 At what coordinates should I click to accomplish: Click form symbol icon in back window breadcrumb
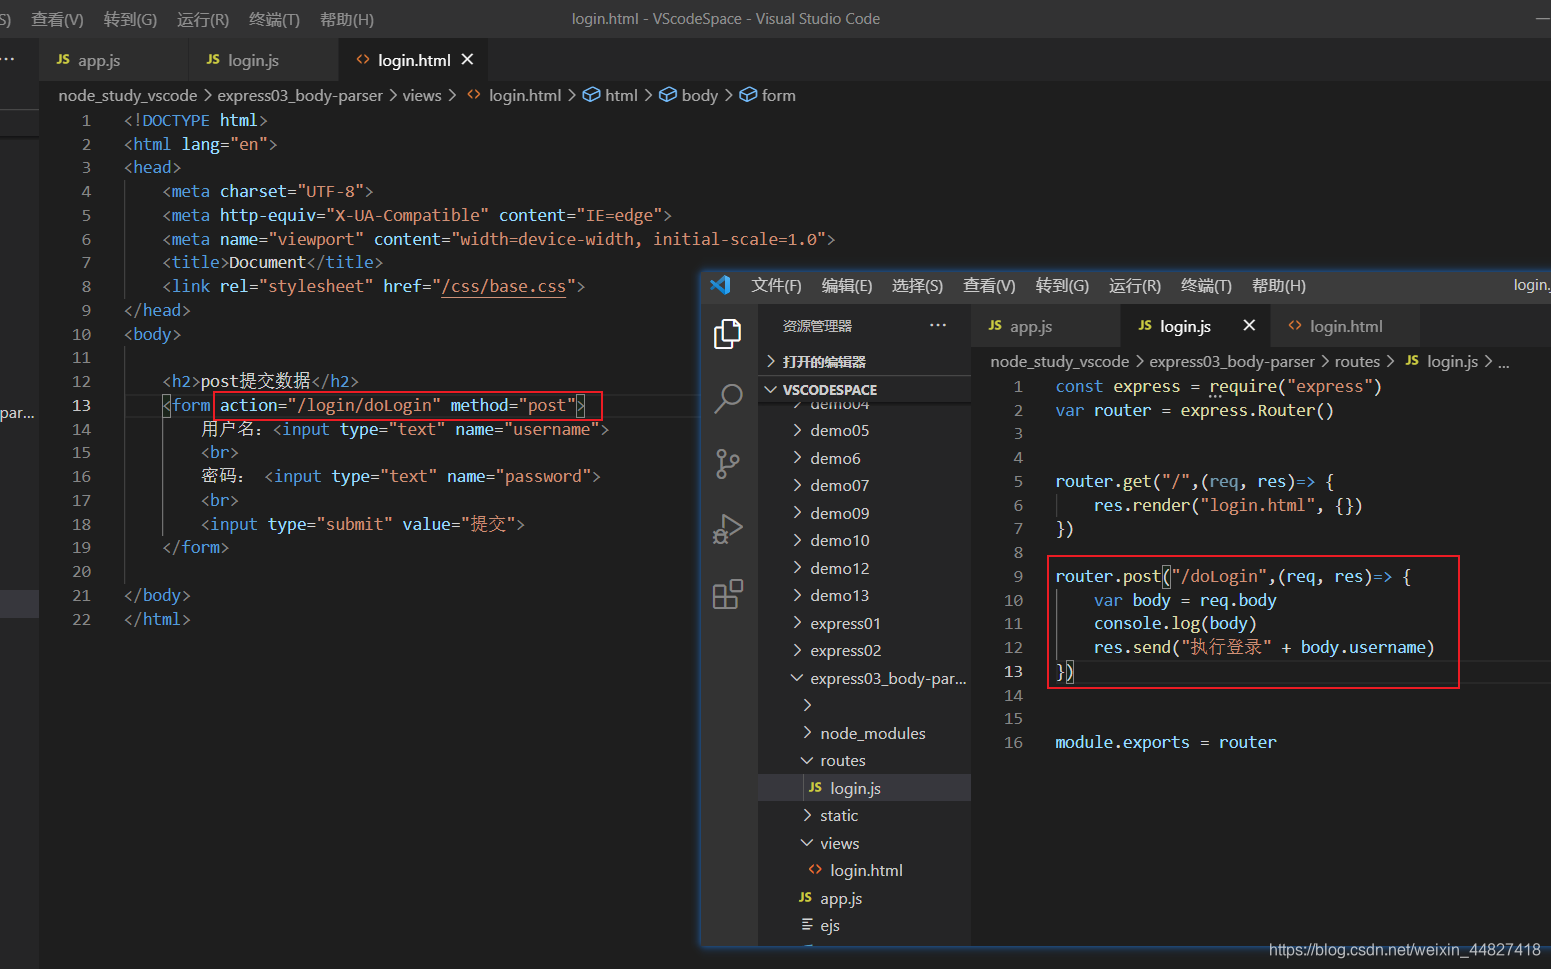coord(748,95)
